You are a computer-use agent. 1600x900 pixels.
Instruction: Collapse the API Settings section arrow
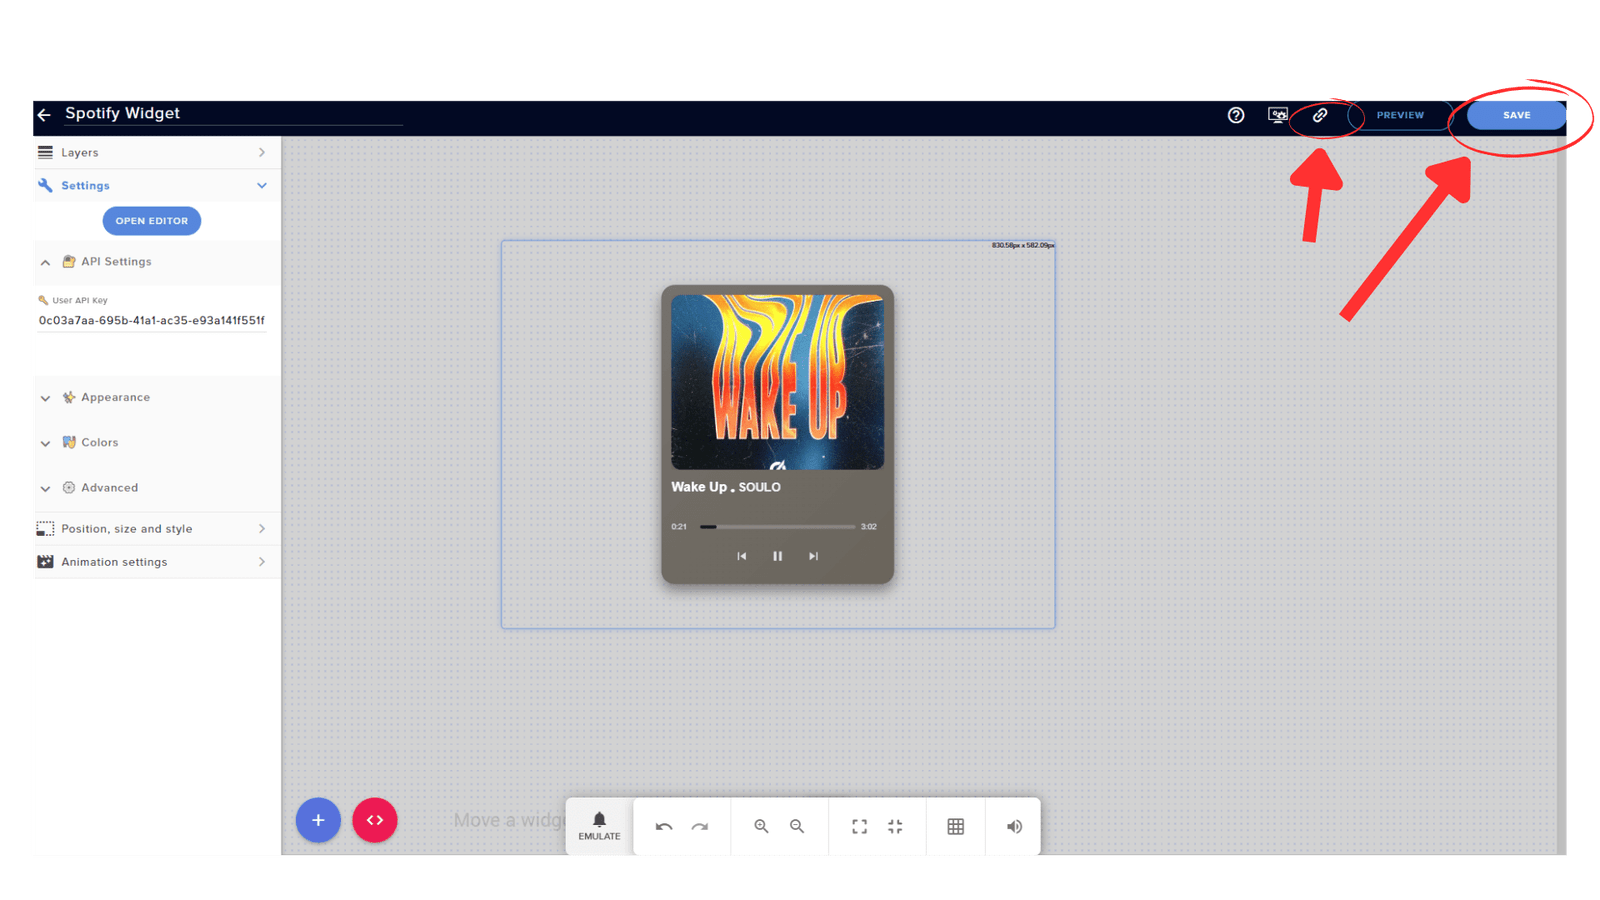pos(45,262)
